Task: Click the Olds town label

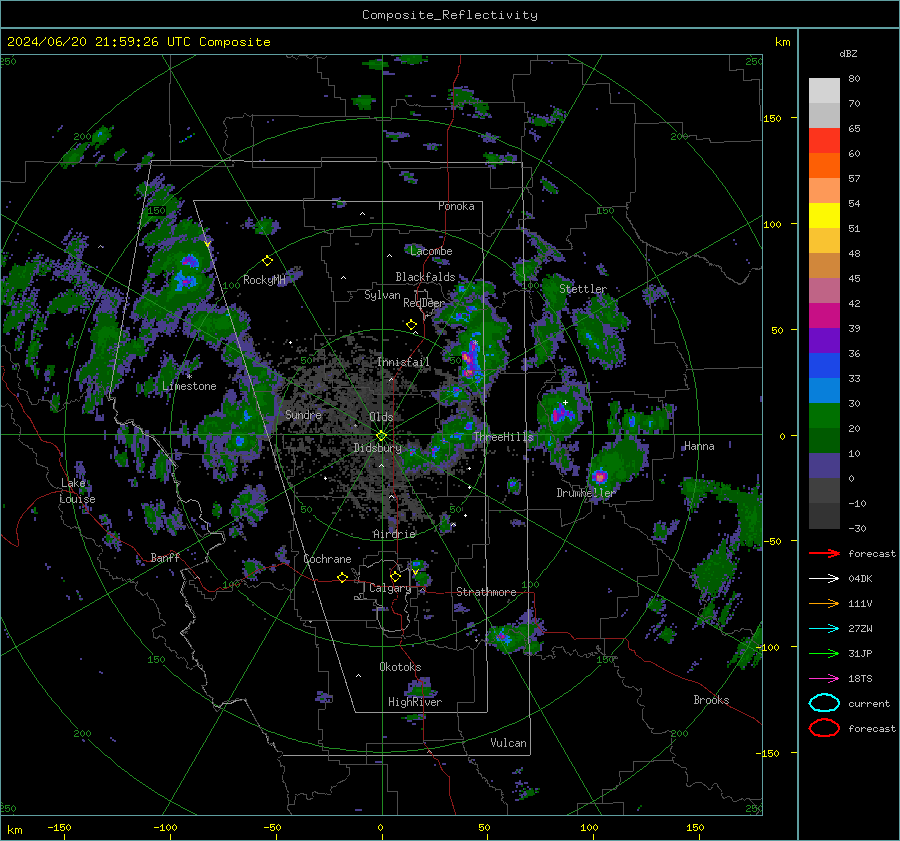Action: [x=381, y=417]
